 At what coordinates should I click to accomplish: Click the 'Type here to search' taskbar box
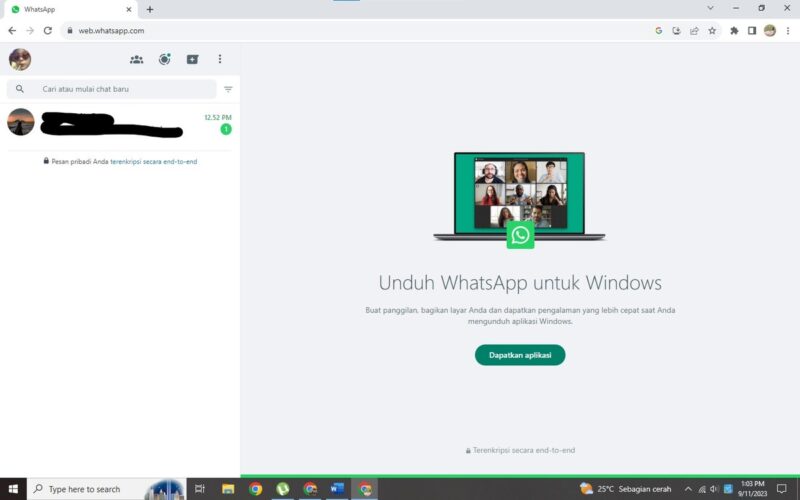tap(106, 489)
